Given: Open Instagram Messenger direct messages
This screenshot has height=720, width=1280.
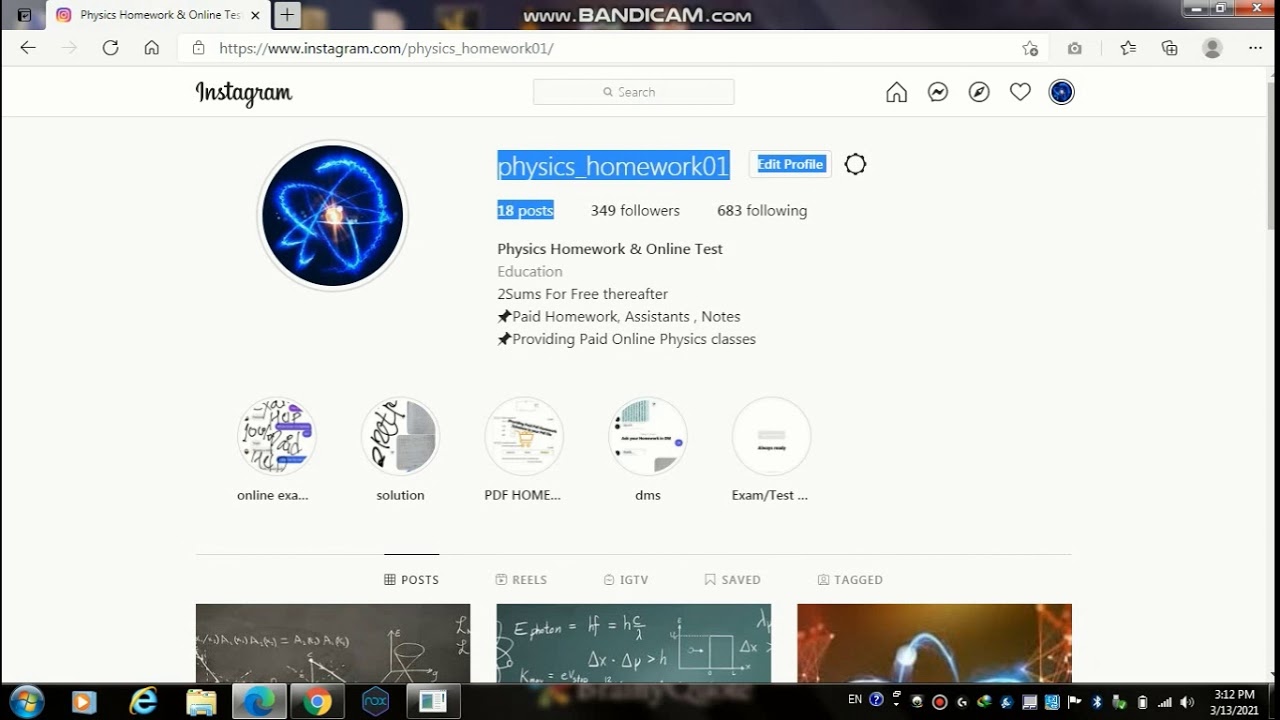Looking at the screenshot, I should click(x=938, y=92).
